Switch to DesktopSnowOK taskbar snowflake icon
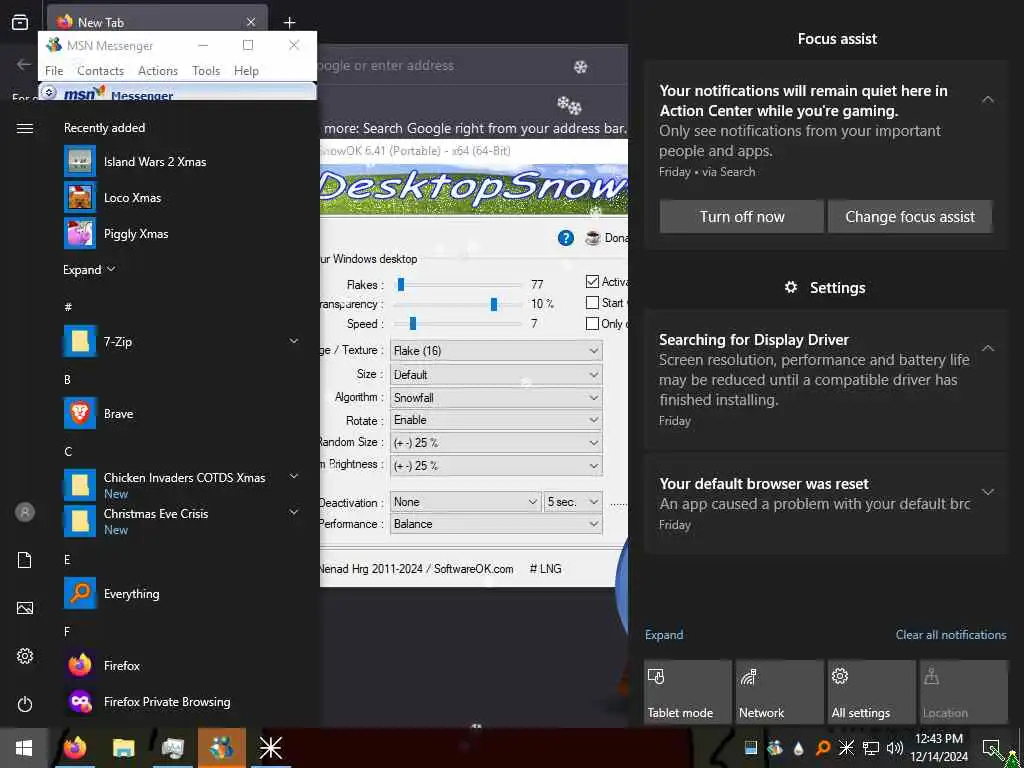Screen dimensions: 1024x768 (x=270, y=748)
